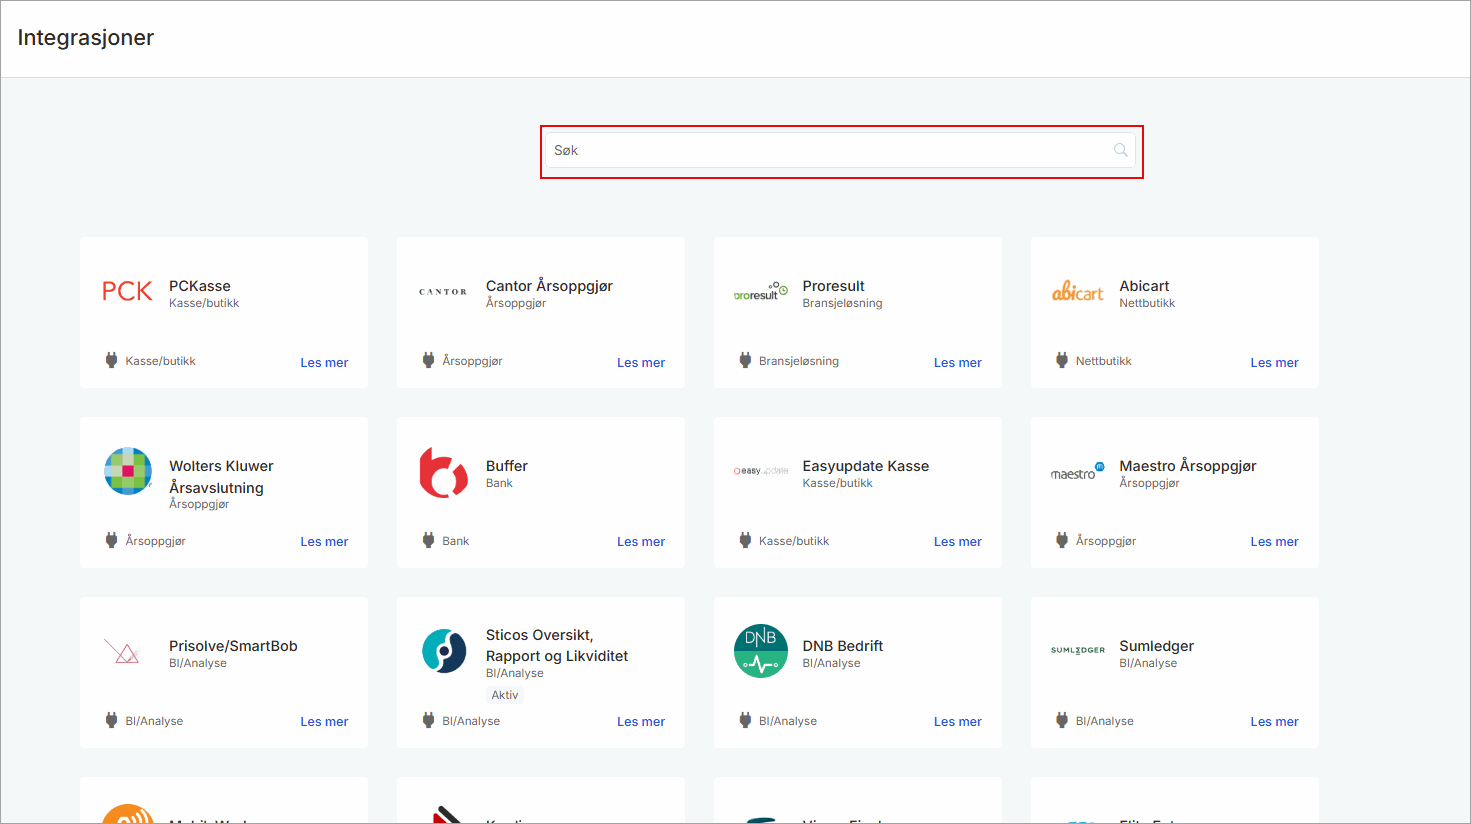The width and height of the screenshot is (1471, 824).
Task: Open Les mer for Prisolve/SmartBob
Action: (x=324, y=722)
